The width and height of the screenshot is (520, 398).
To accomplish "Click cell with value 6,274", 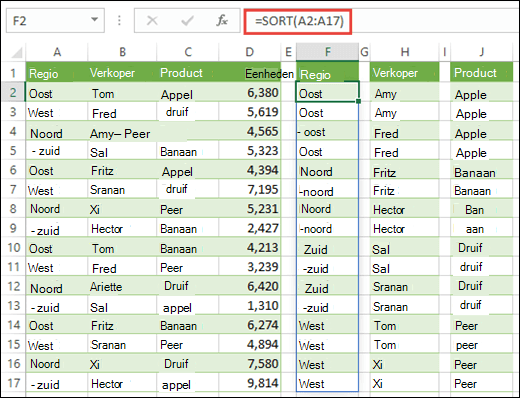I will [250, 324].
